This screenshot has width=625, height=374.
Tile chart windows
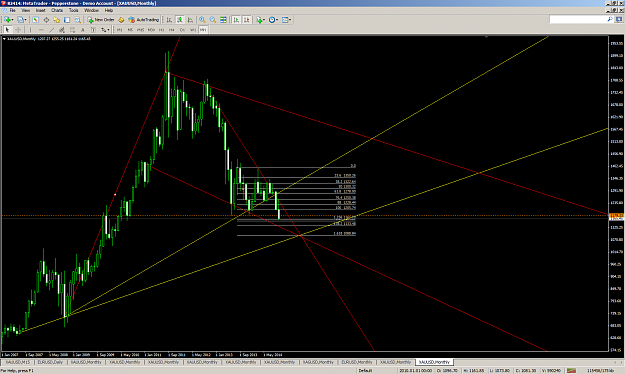point(223,20)
